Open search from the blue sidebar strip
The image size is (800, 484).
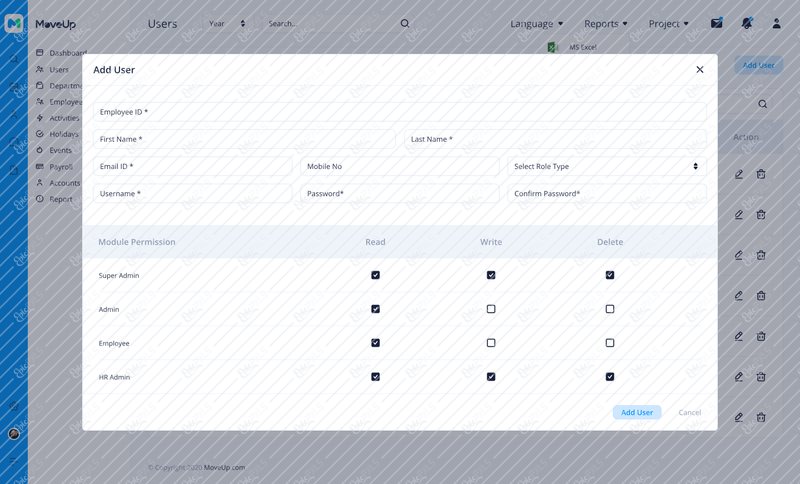pos(14,59)
